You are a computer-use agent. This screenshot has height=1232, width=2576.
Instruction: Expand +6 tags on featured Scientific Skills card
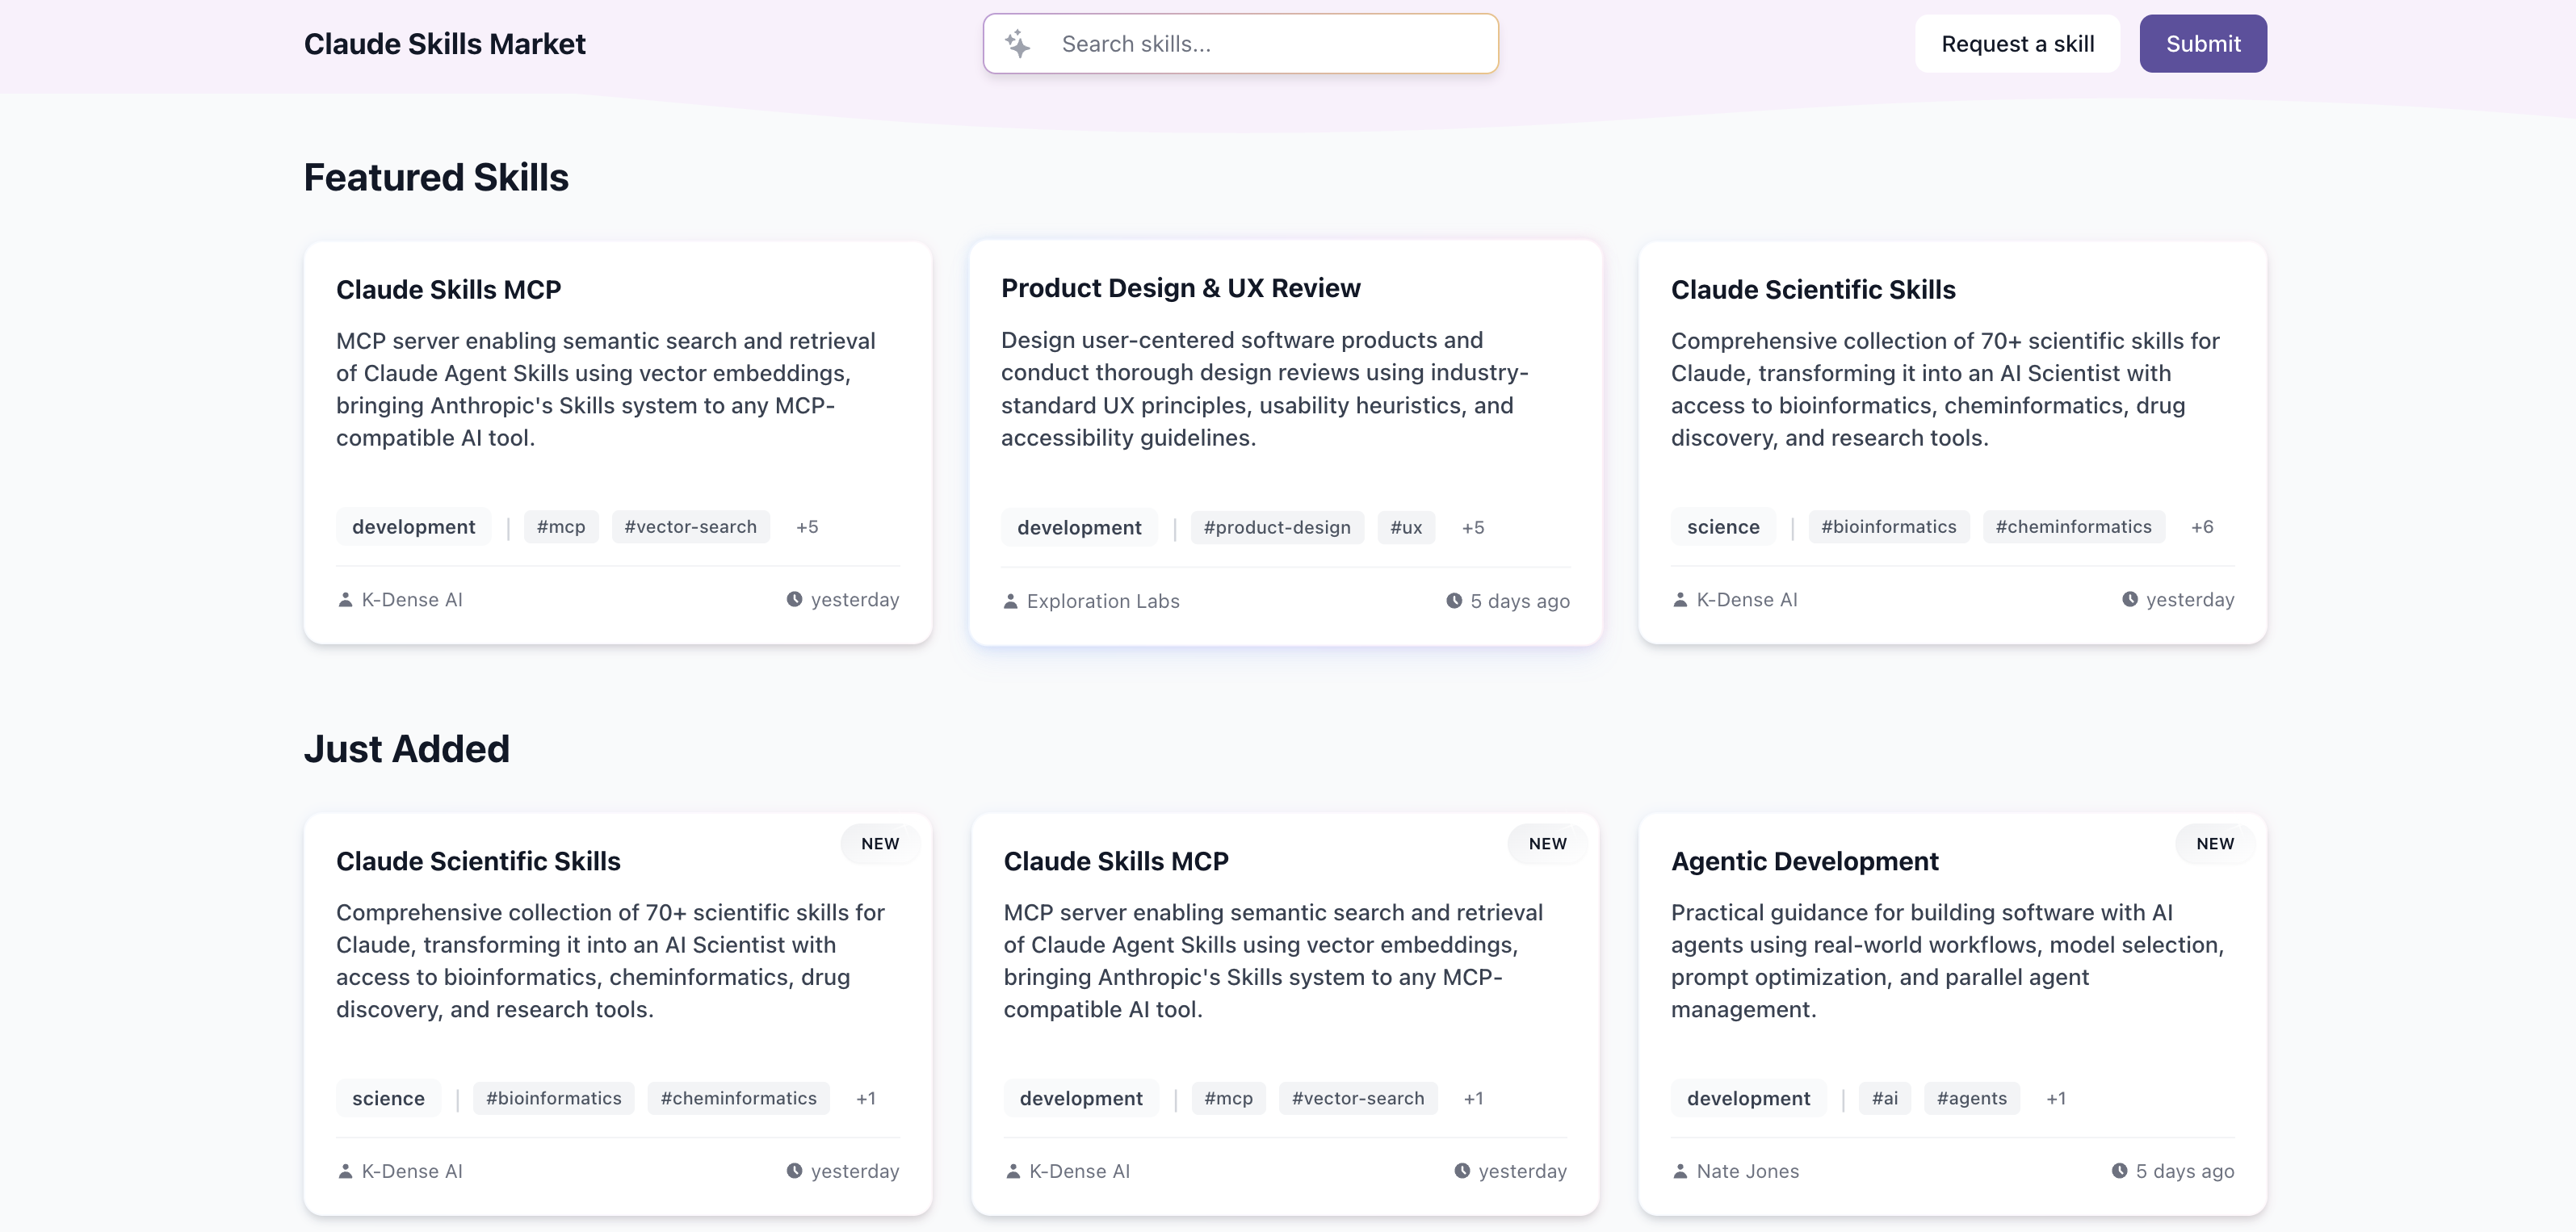point(2202,527)
